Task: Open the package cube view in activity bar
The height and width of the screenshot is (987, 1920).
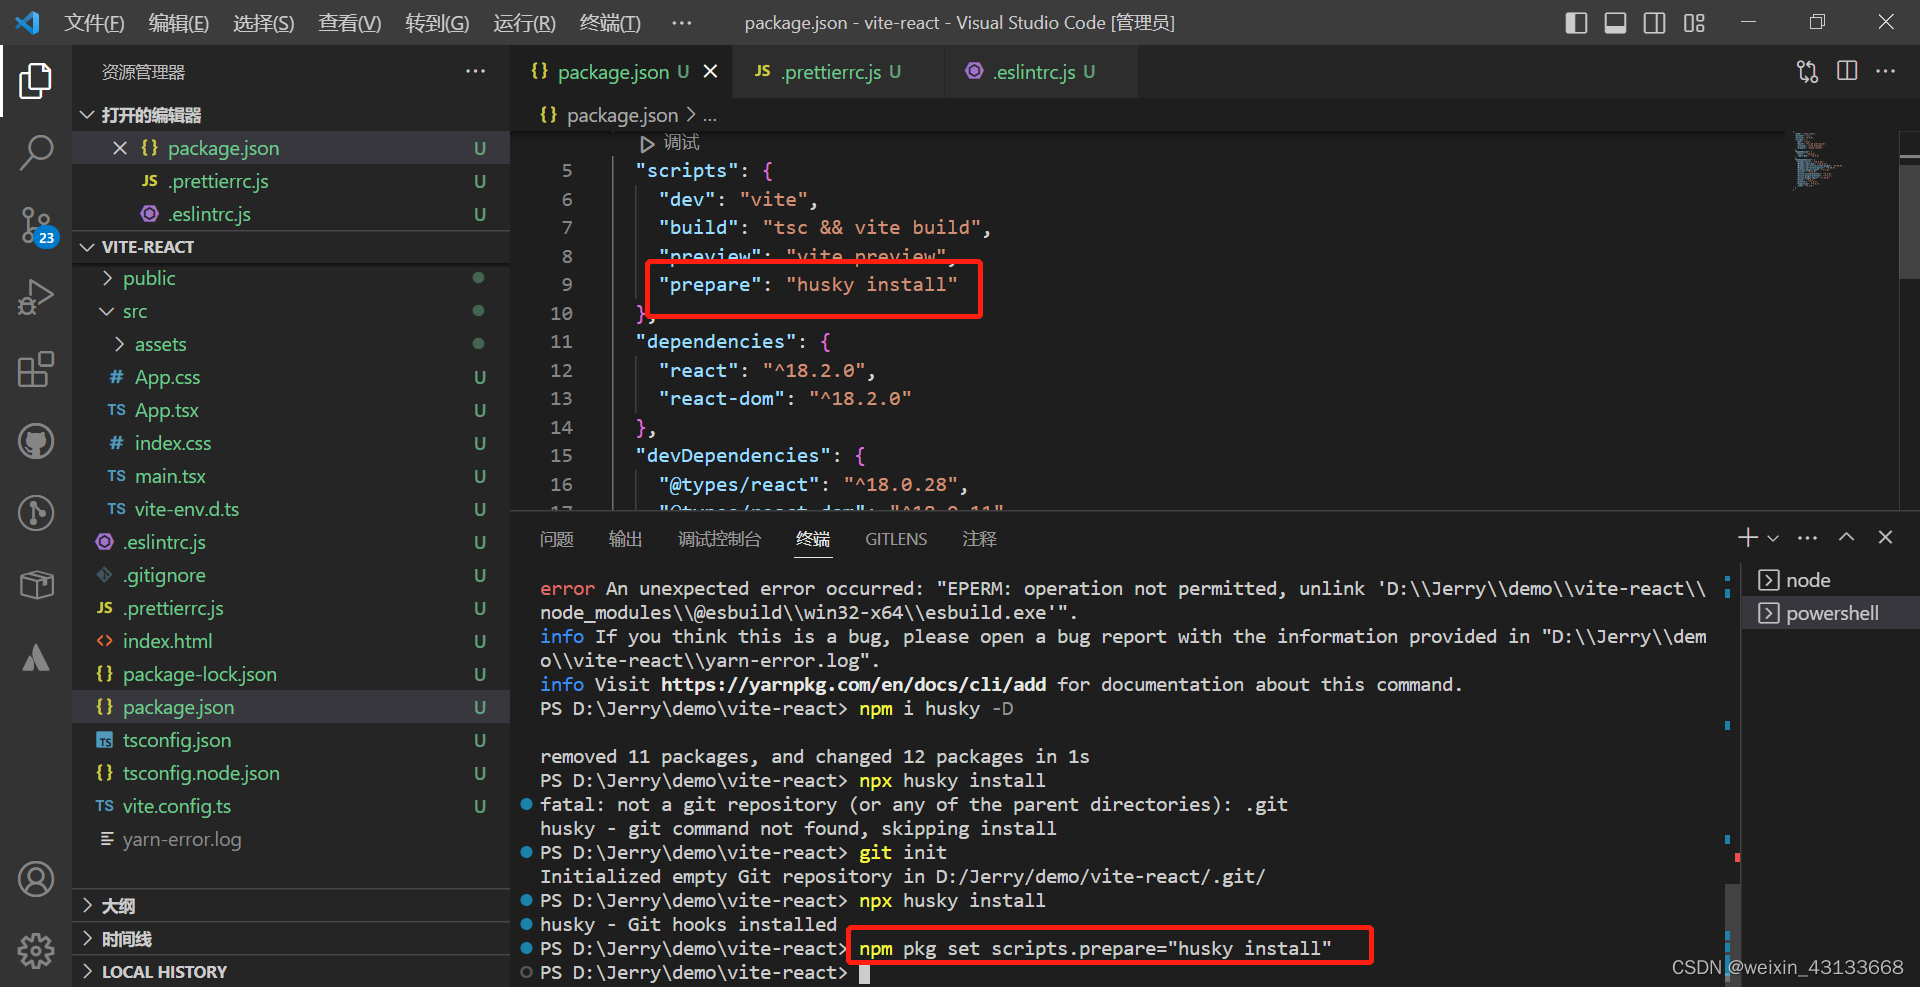Action: pos(36,584)
